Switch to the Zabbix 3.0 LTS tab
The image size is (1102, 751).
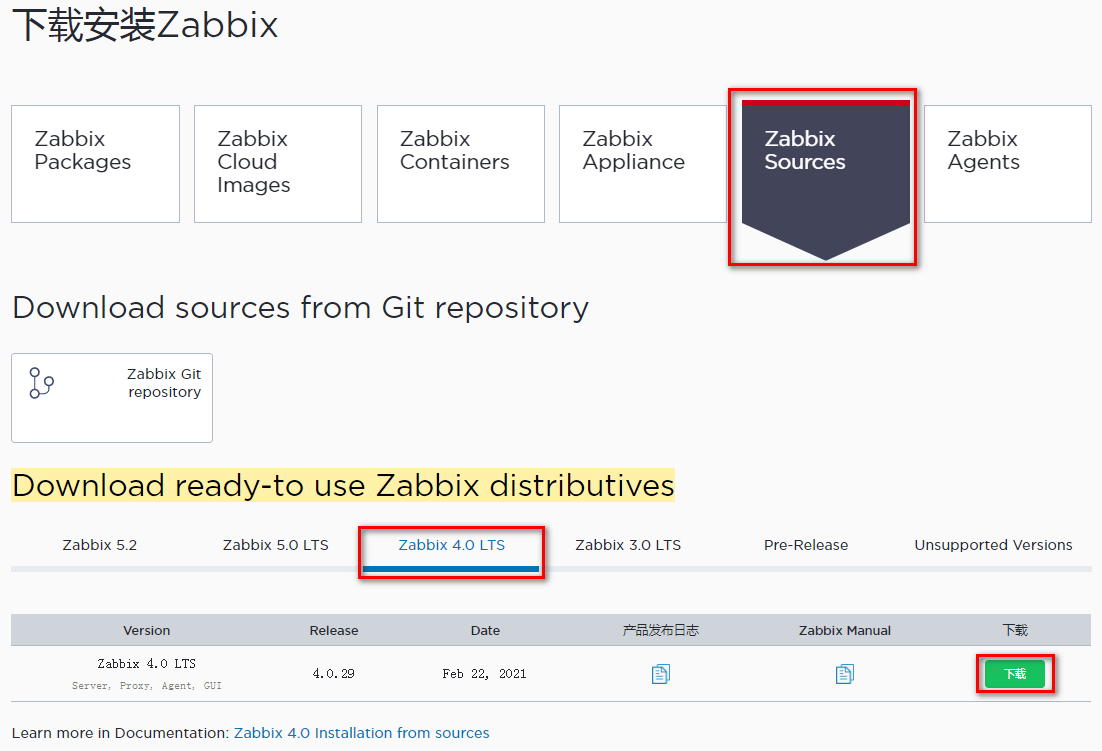pyautogui.click(x=628, y=545)
